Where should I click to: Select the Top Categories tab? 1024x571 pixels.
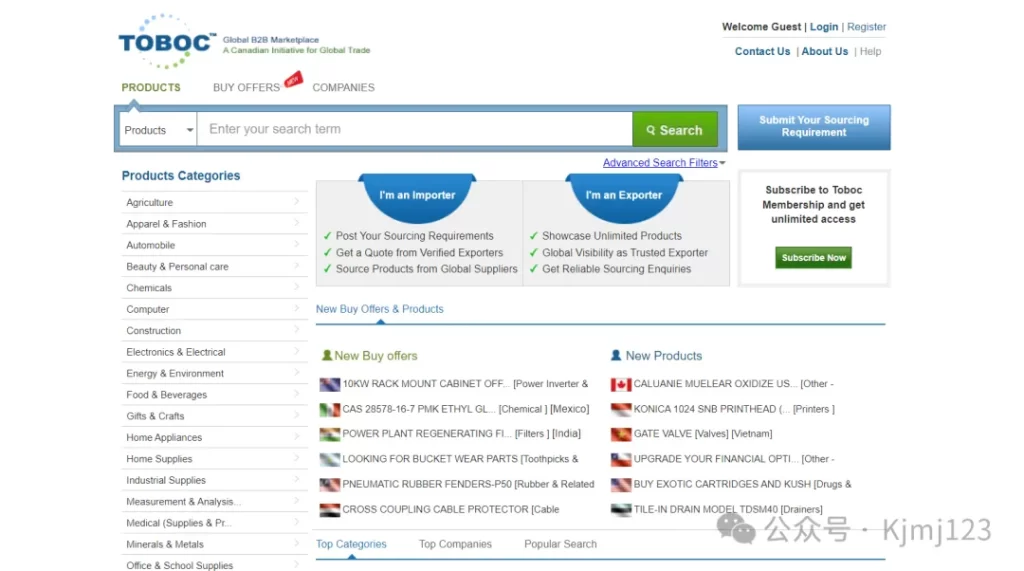(351, 544)
